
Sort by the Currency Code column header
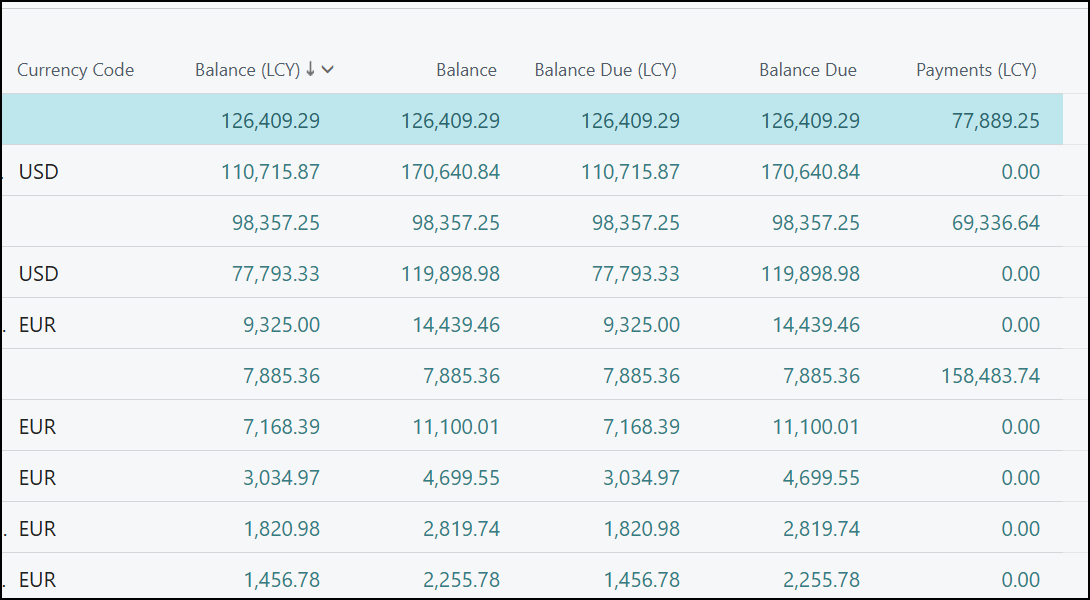pyautogui.click(x=75, y=70)
